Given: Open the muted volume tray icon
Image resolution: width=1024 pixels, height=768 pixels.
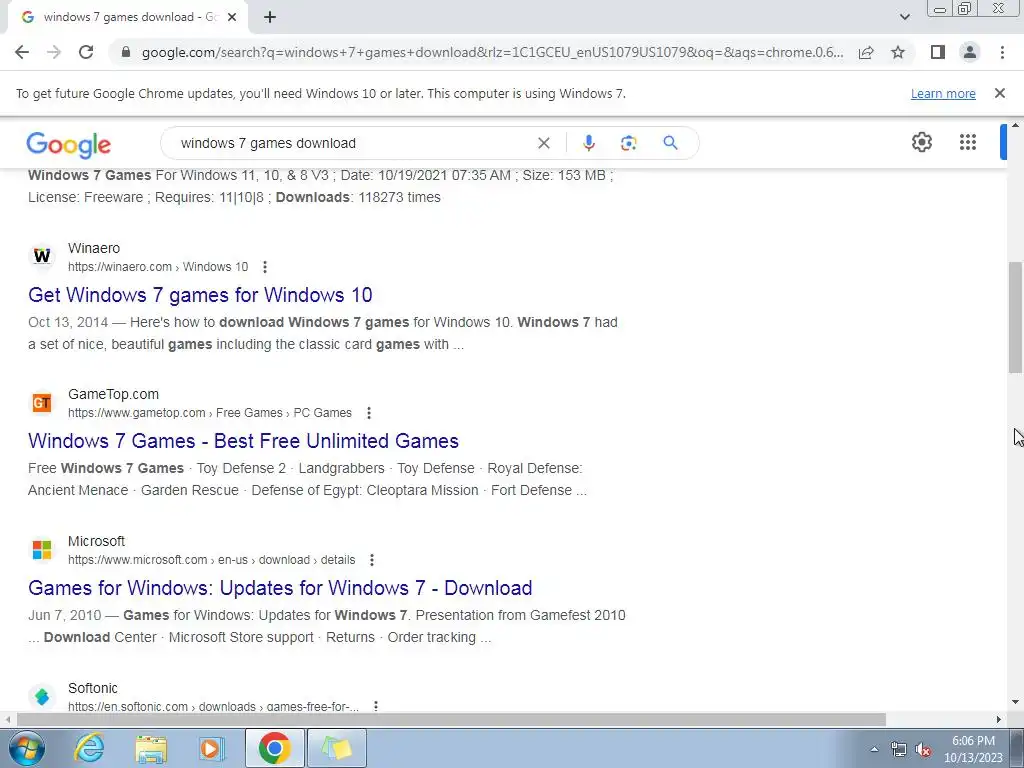Looking at the screenshot, I should tap(923, 749).
